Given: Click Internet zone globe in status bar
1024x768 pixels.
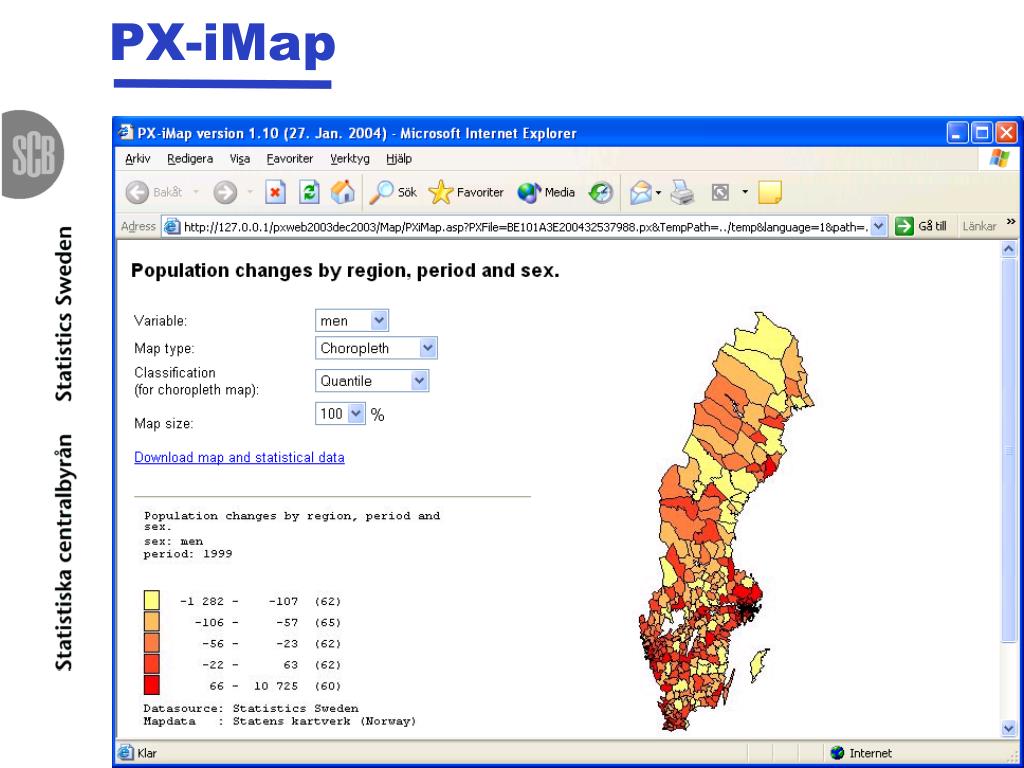Looking at the screenshot, I should [837, 753].
